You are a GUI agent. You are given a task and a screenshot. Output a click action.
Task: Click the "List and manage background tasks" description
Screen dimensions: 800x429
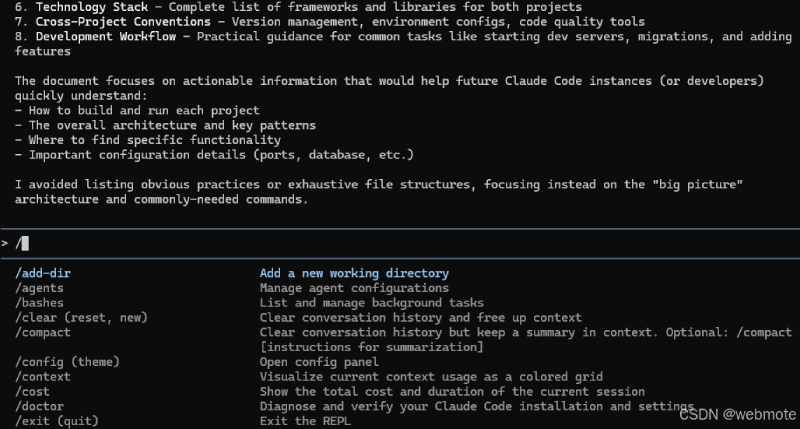[x=371, y=302]
